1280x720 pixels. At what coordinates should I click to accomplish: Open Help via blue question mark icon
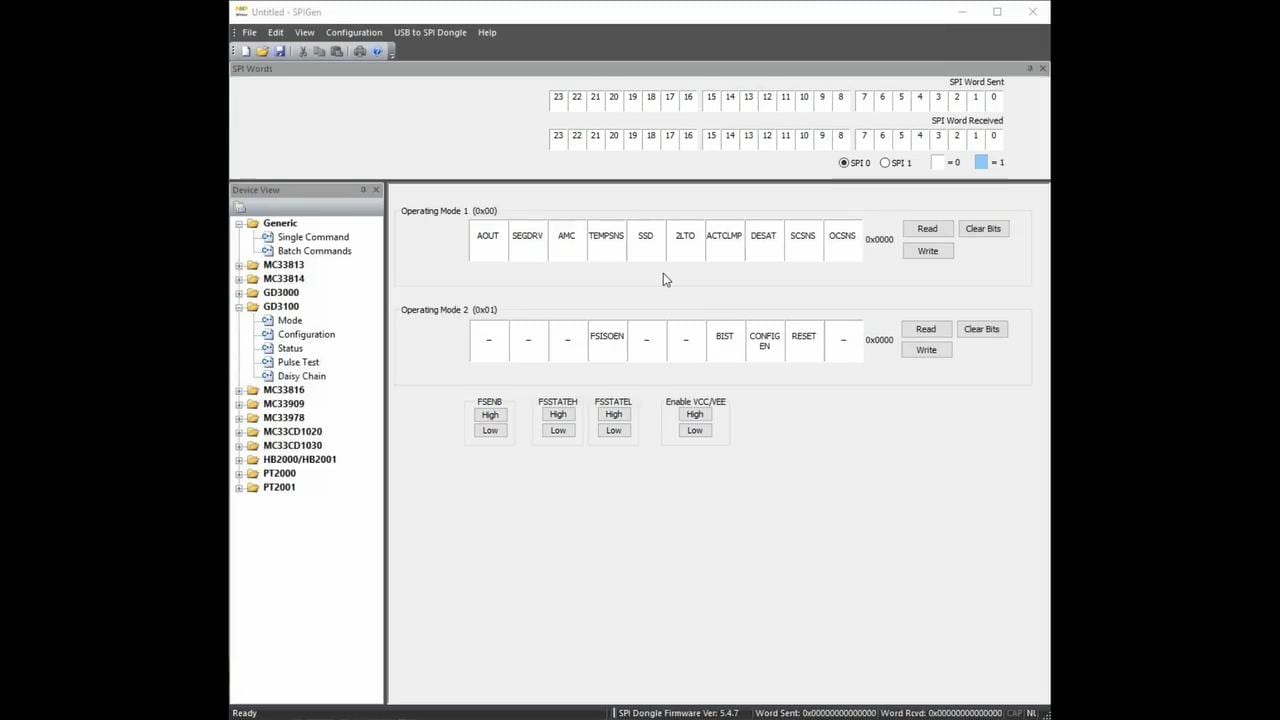click(377, 51)
